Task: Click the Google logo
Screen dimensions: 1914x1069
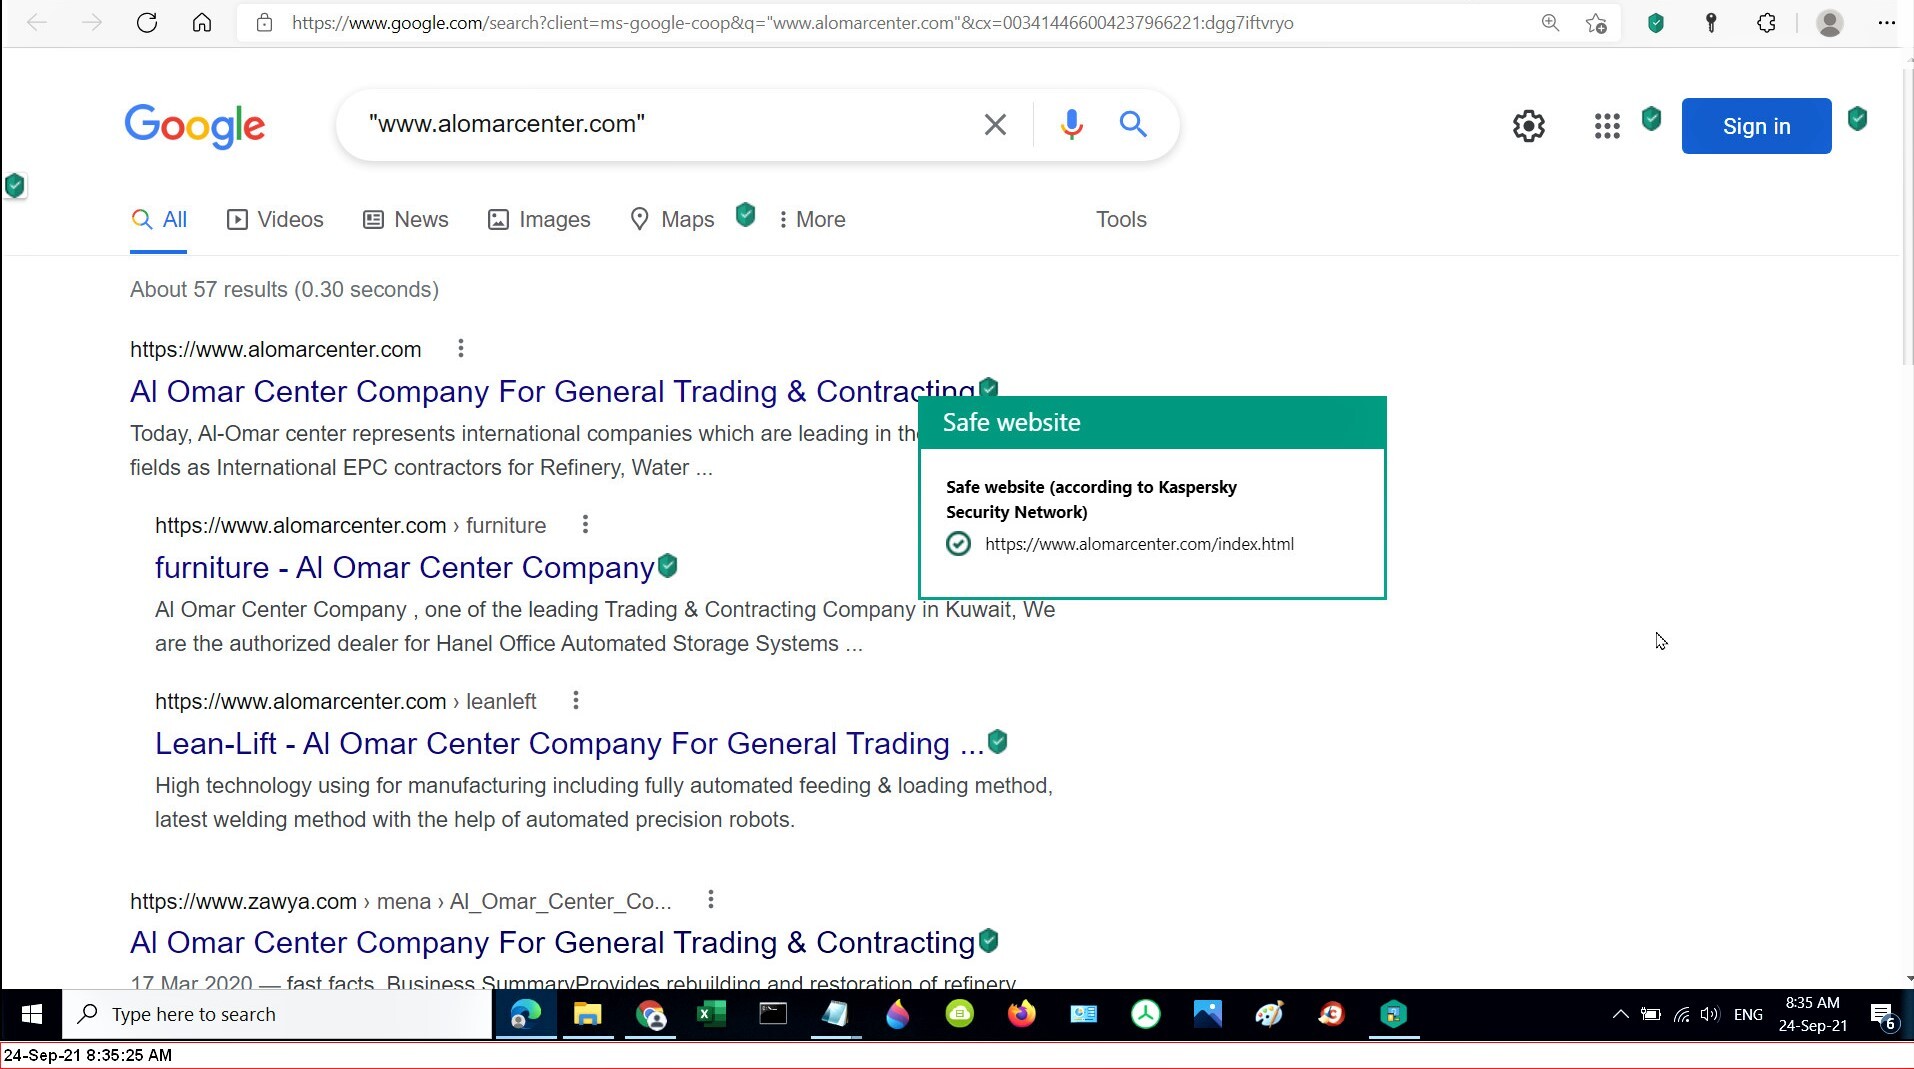Action: tap(195, 126)
